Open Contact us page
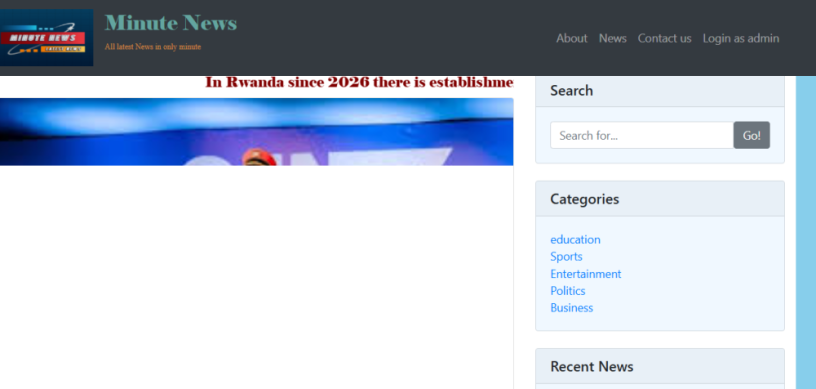The height and width of the screenshot is (389, 816). point(665,38)
